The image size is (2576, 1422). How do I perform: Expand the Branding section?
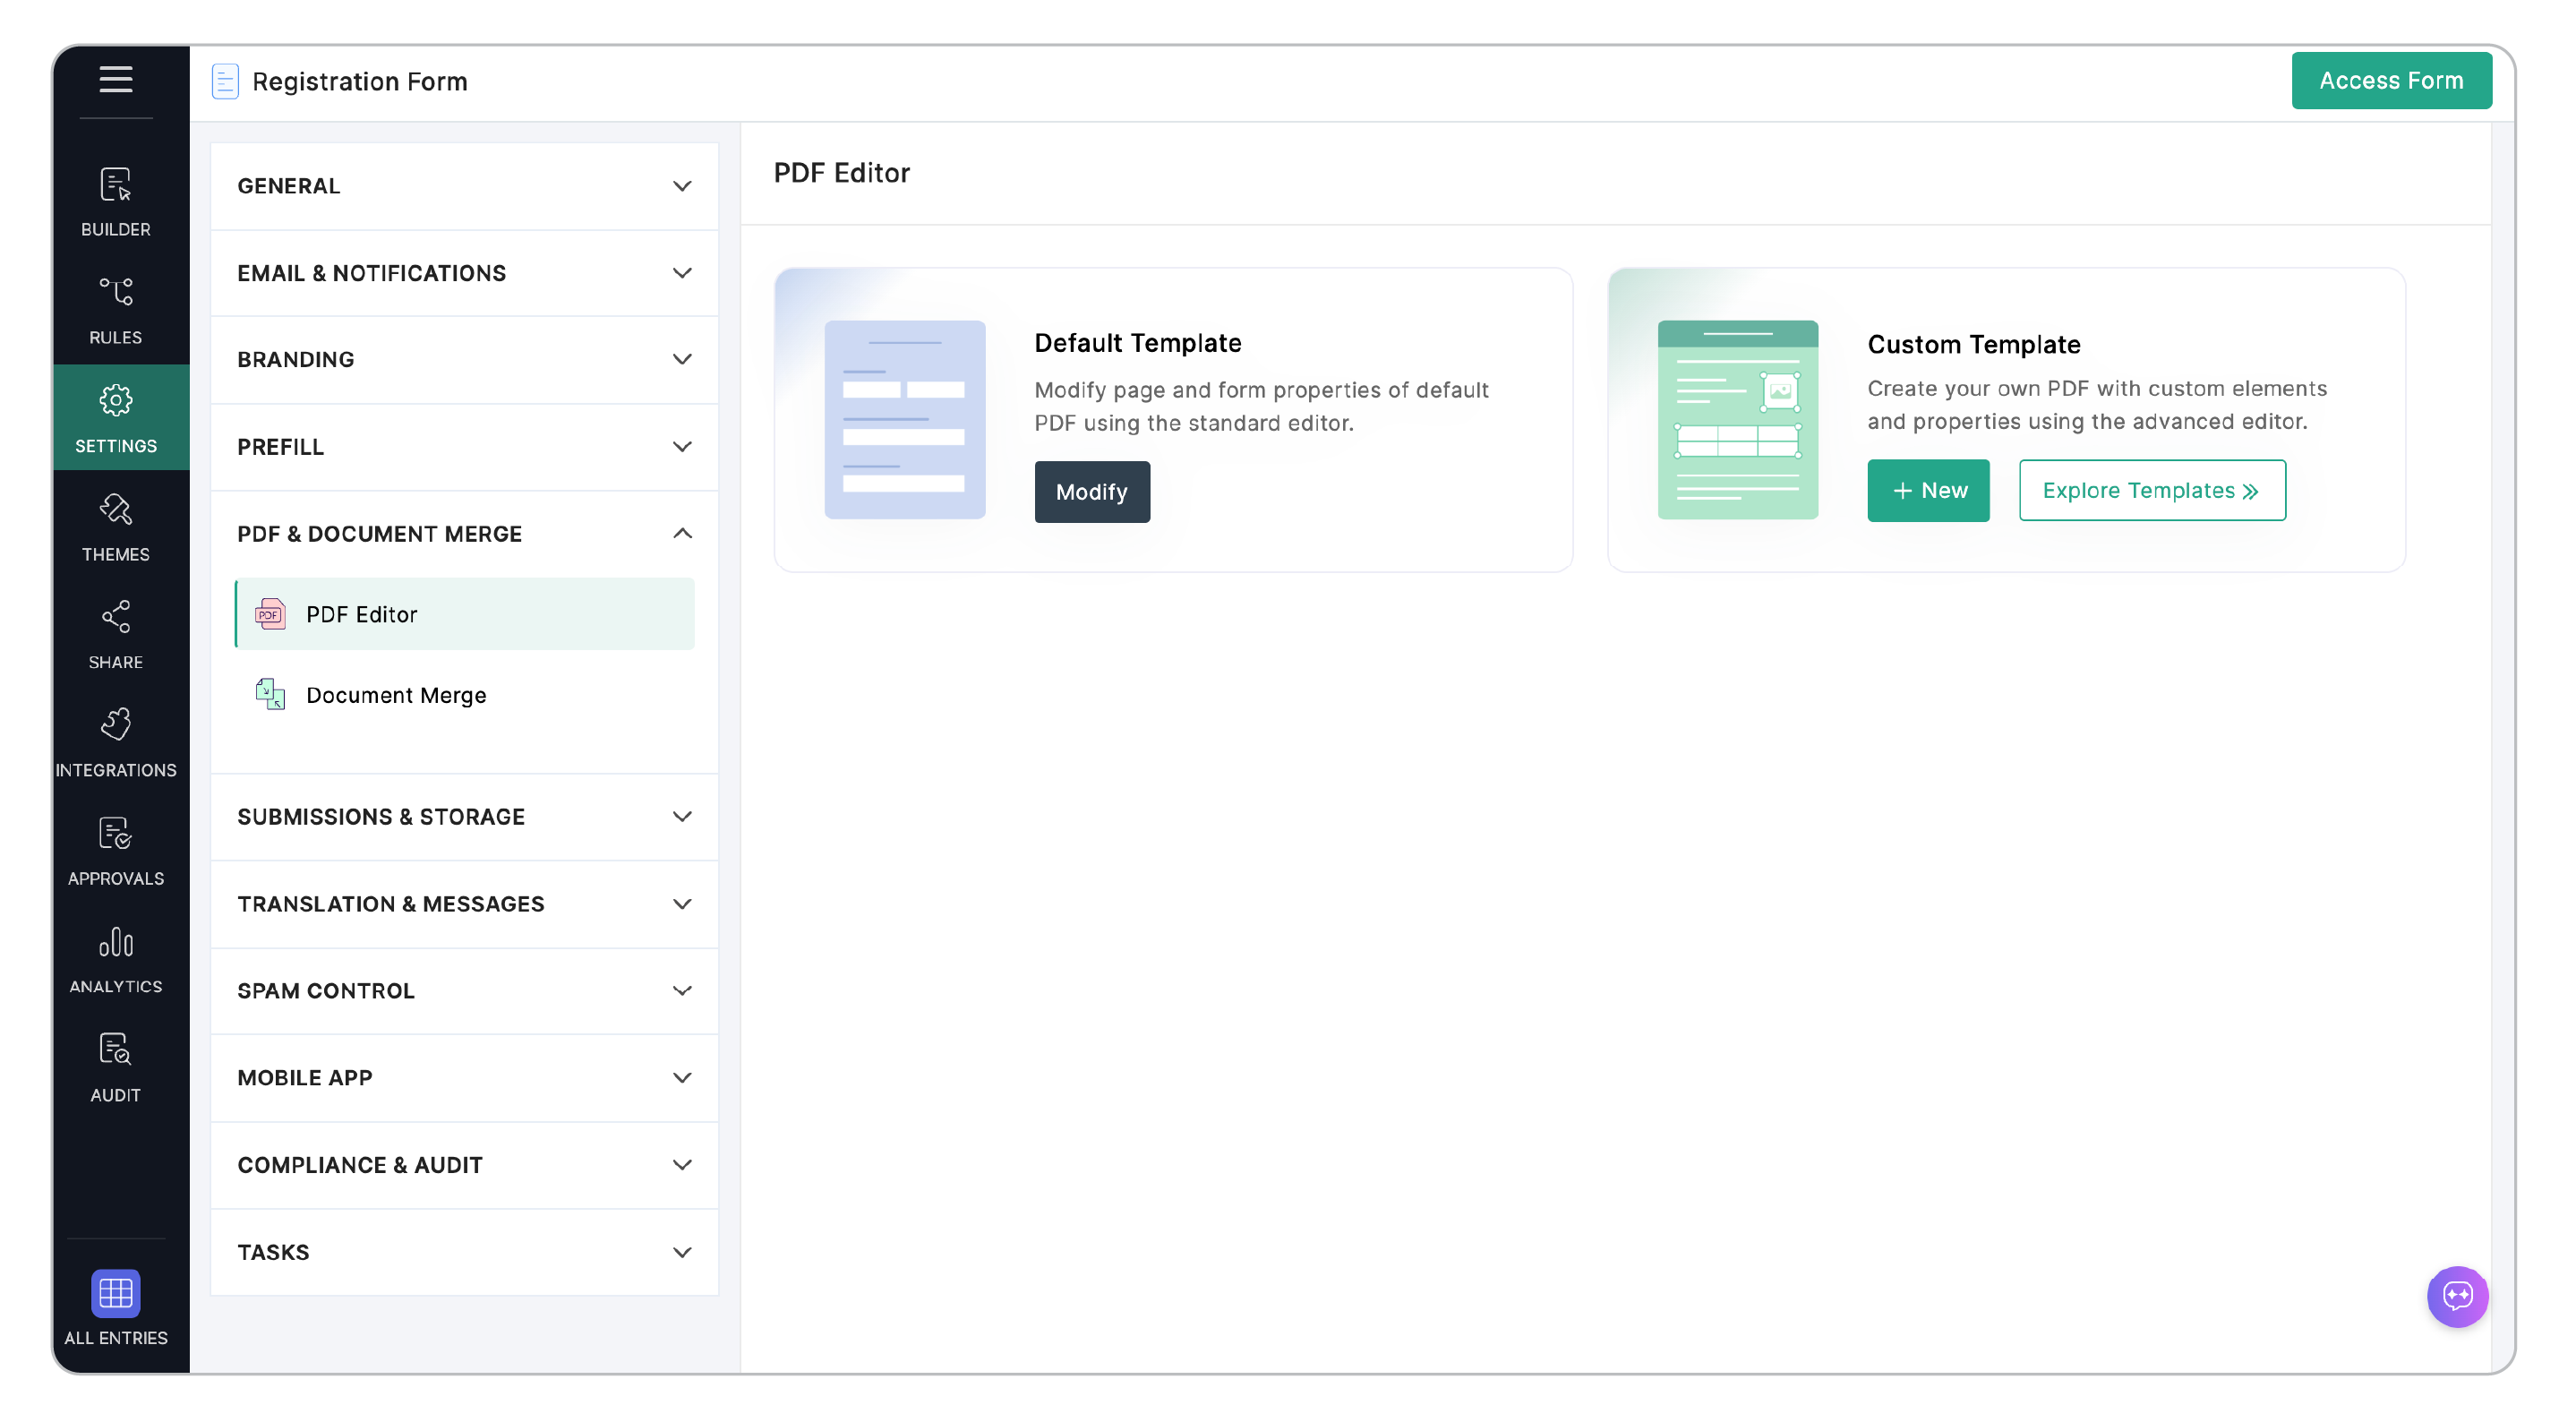coord(465,359)
